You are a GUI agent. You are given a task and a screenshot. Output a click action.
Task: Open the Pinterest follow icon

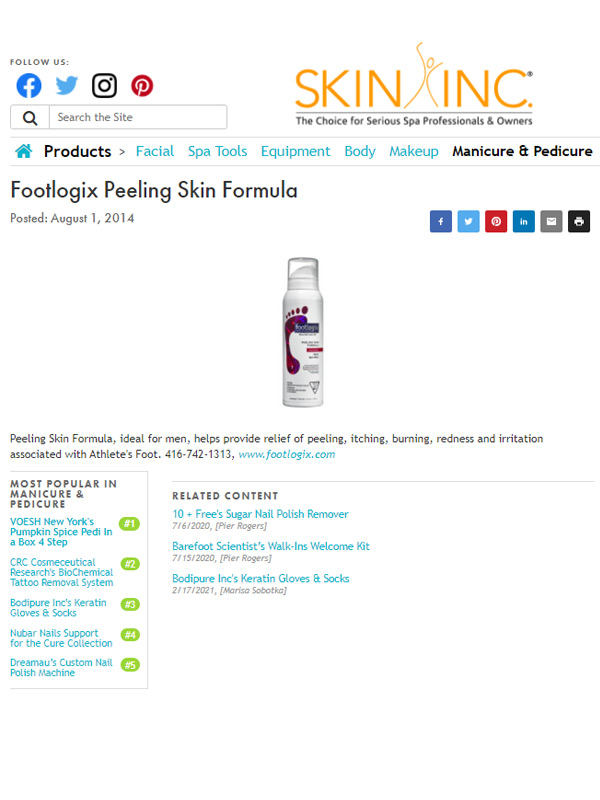(x=142, y=86)
